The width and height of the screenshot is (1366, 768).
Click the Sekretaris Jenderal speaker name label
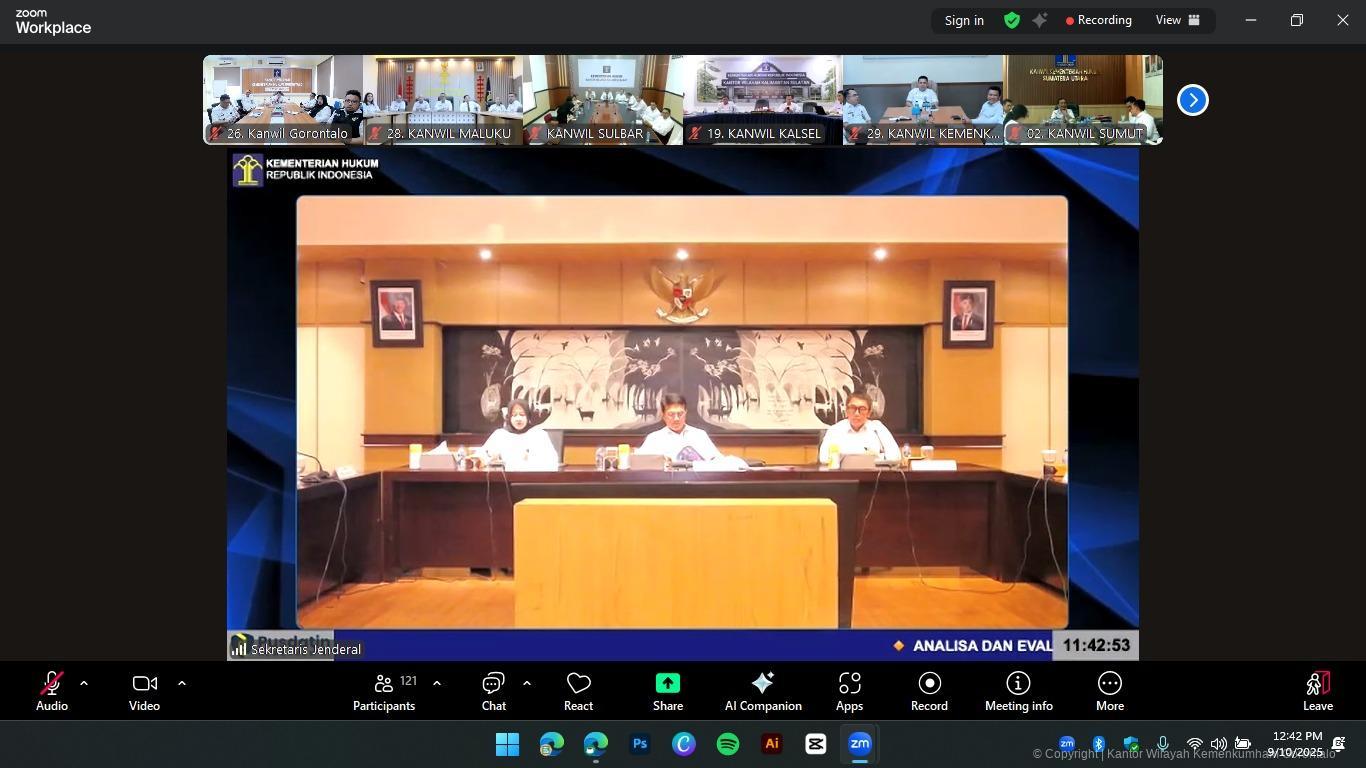[x=306, y=649]
